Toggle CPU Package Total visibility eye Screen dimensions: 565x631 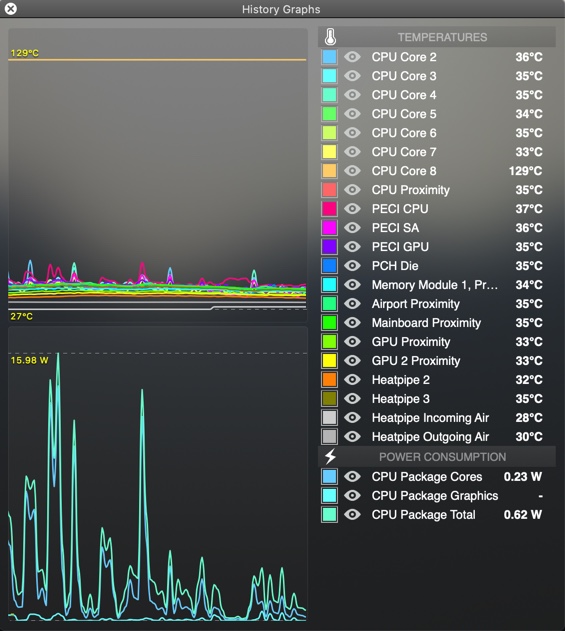coord(352,514)
